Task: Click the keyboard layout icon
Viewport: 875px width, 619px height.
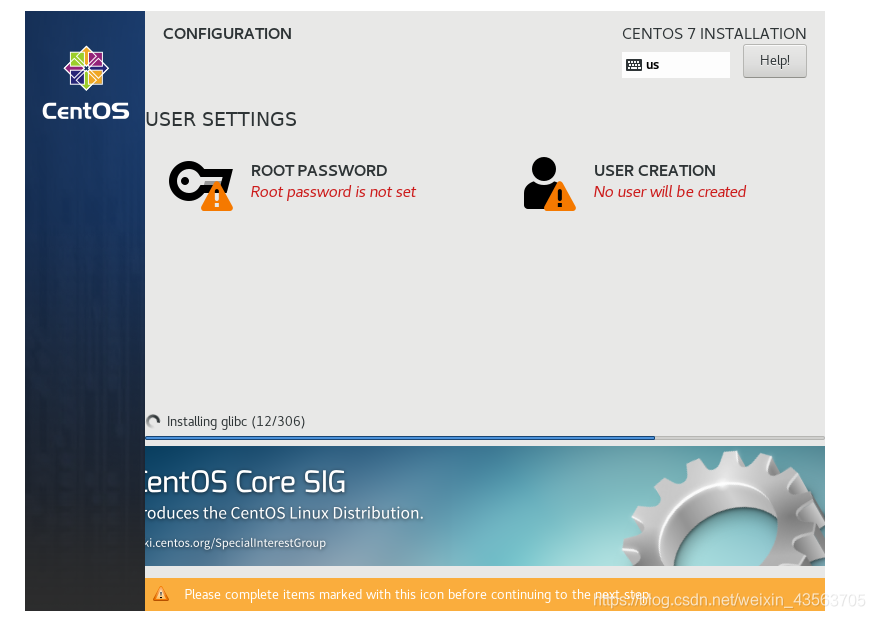Action: pyautogui.click(x=634, y=65)
